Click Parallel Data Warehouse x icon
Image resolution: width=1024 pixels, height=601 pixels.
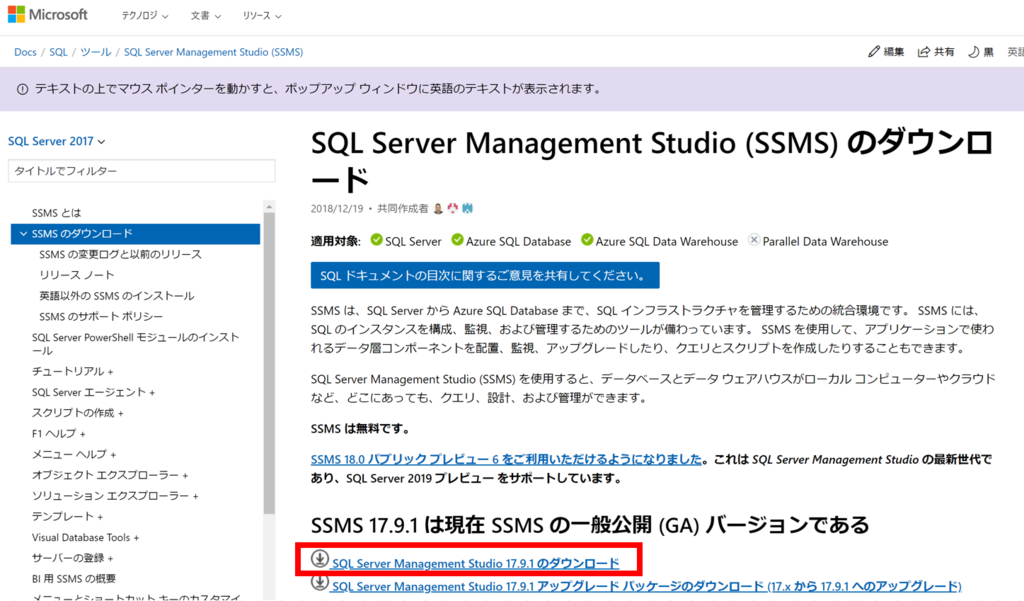coord(754,240)
